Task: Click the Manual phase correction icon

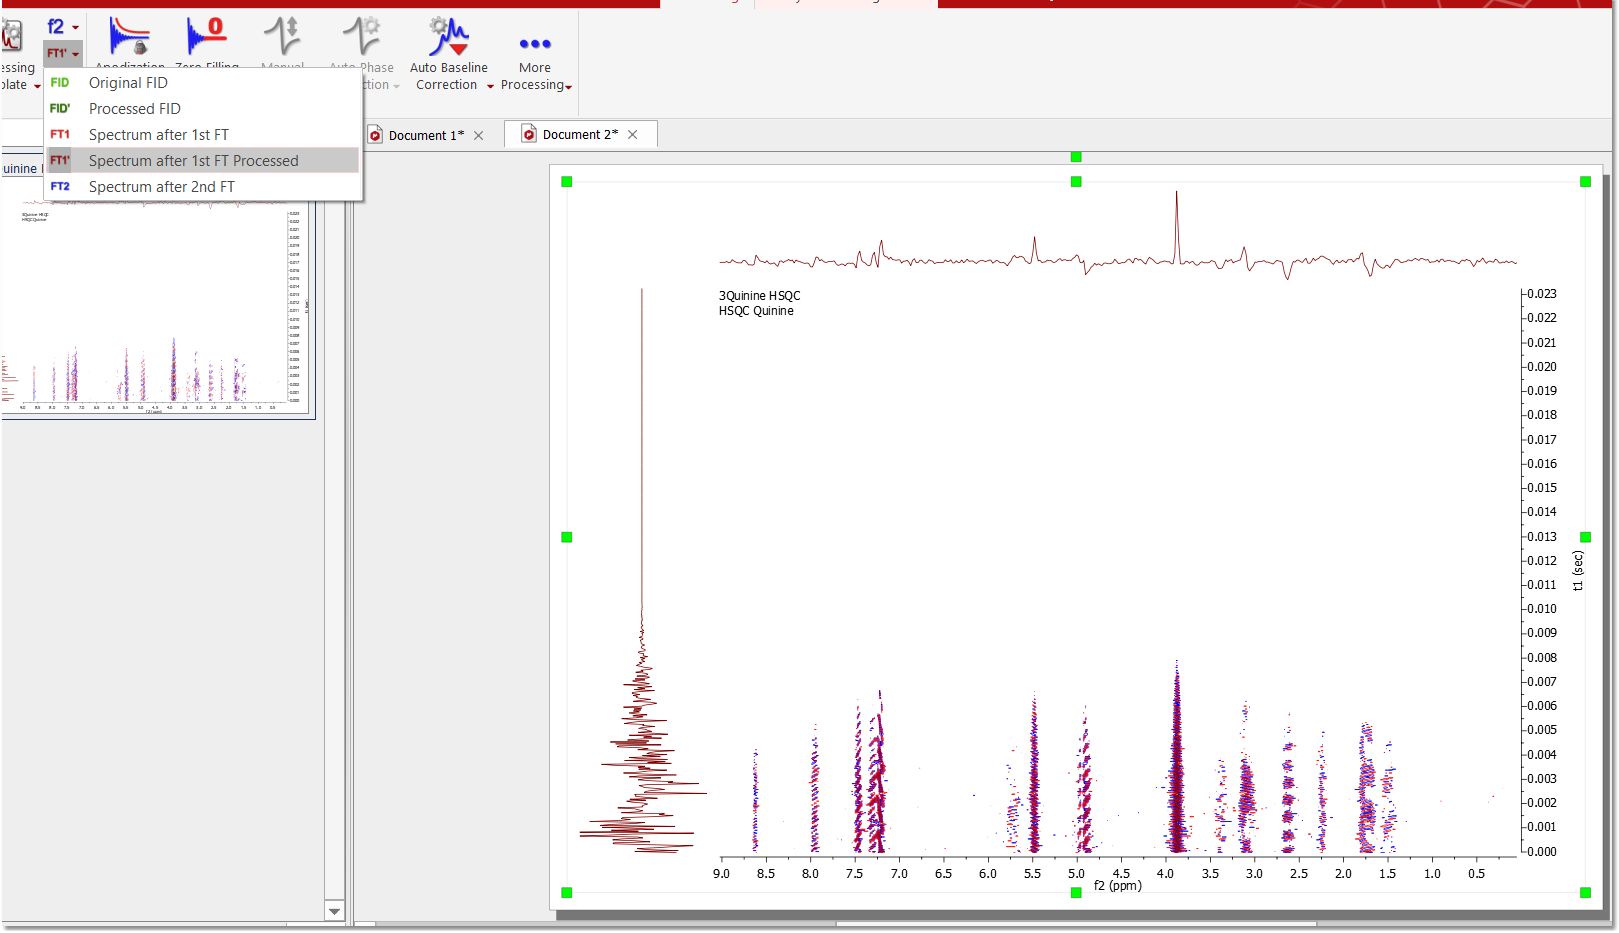Action: coord(282,36)
